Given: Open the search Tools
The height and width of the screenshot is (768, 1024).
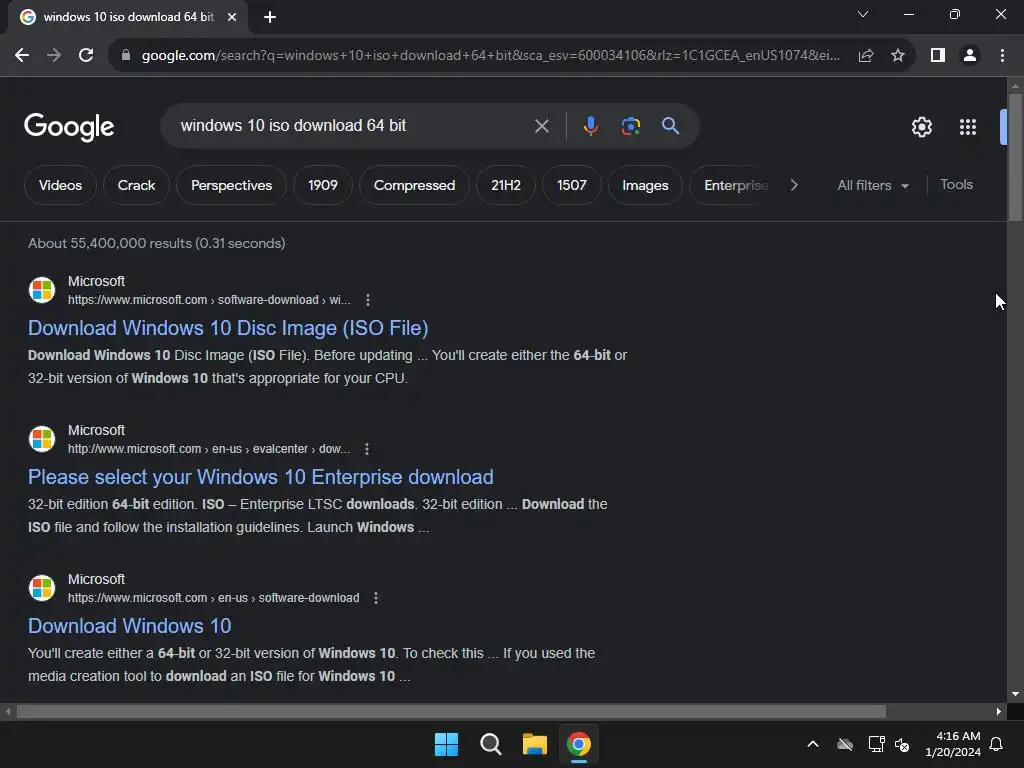Looking at the screenshot, I should pos(956,185).
